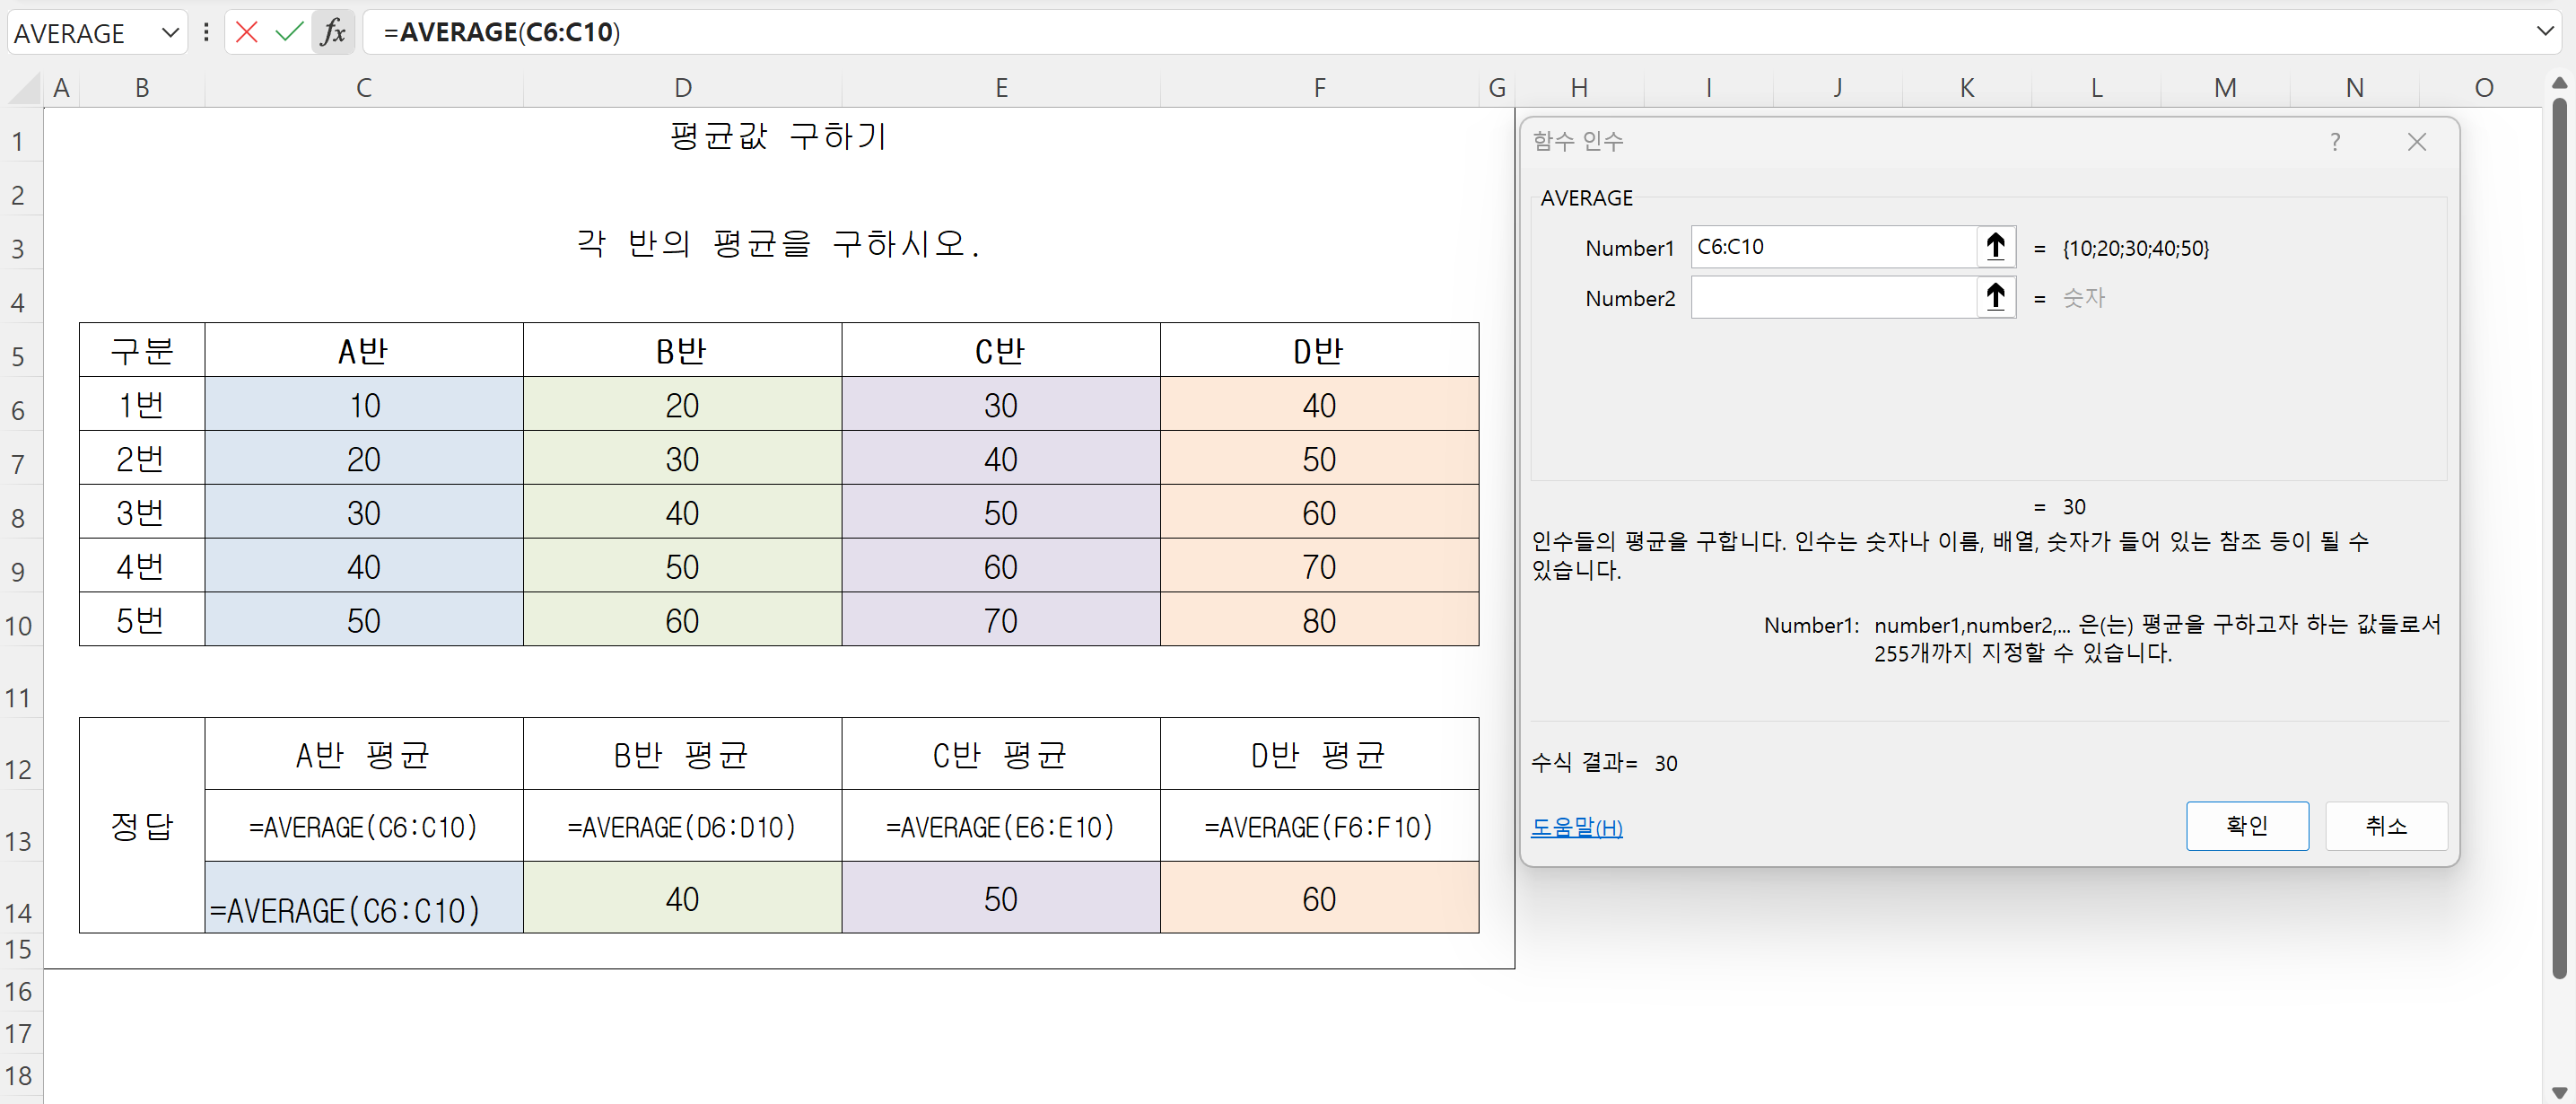
Task: Select column D header
Action: point(682,88)
